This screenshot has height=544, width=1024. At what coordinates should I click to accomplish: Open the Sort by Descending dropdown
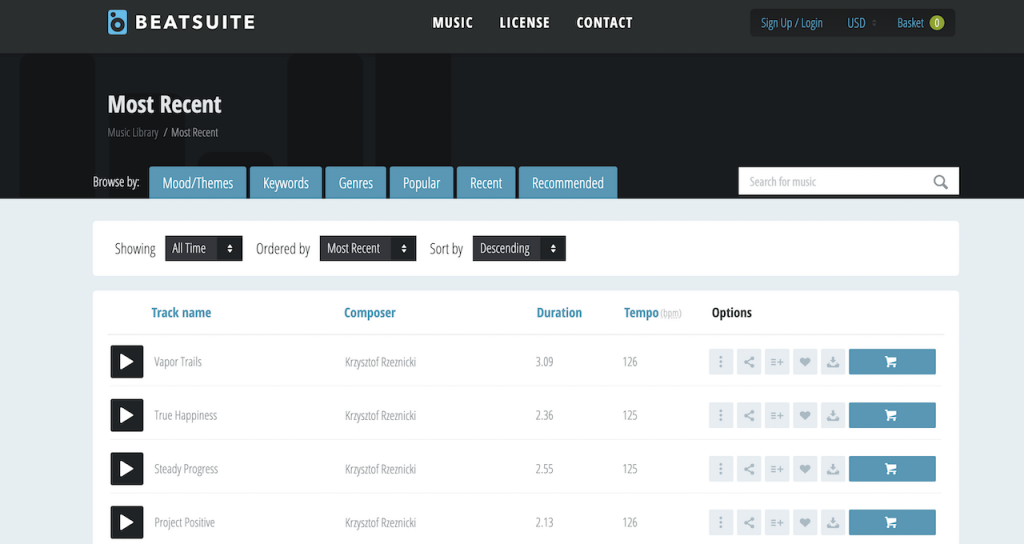(519, 248)
